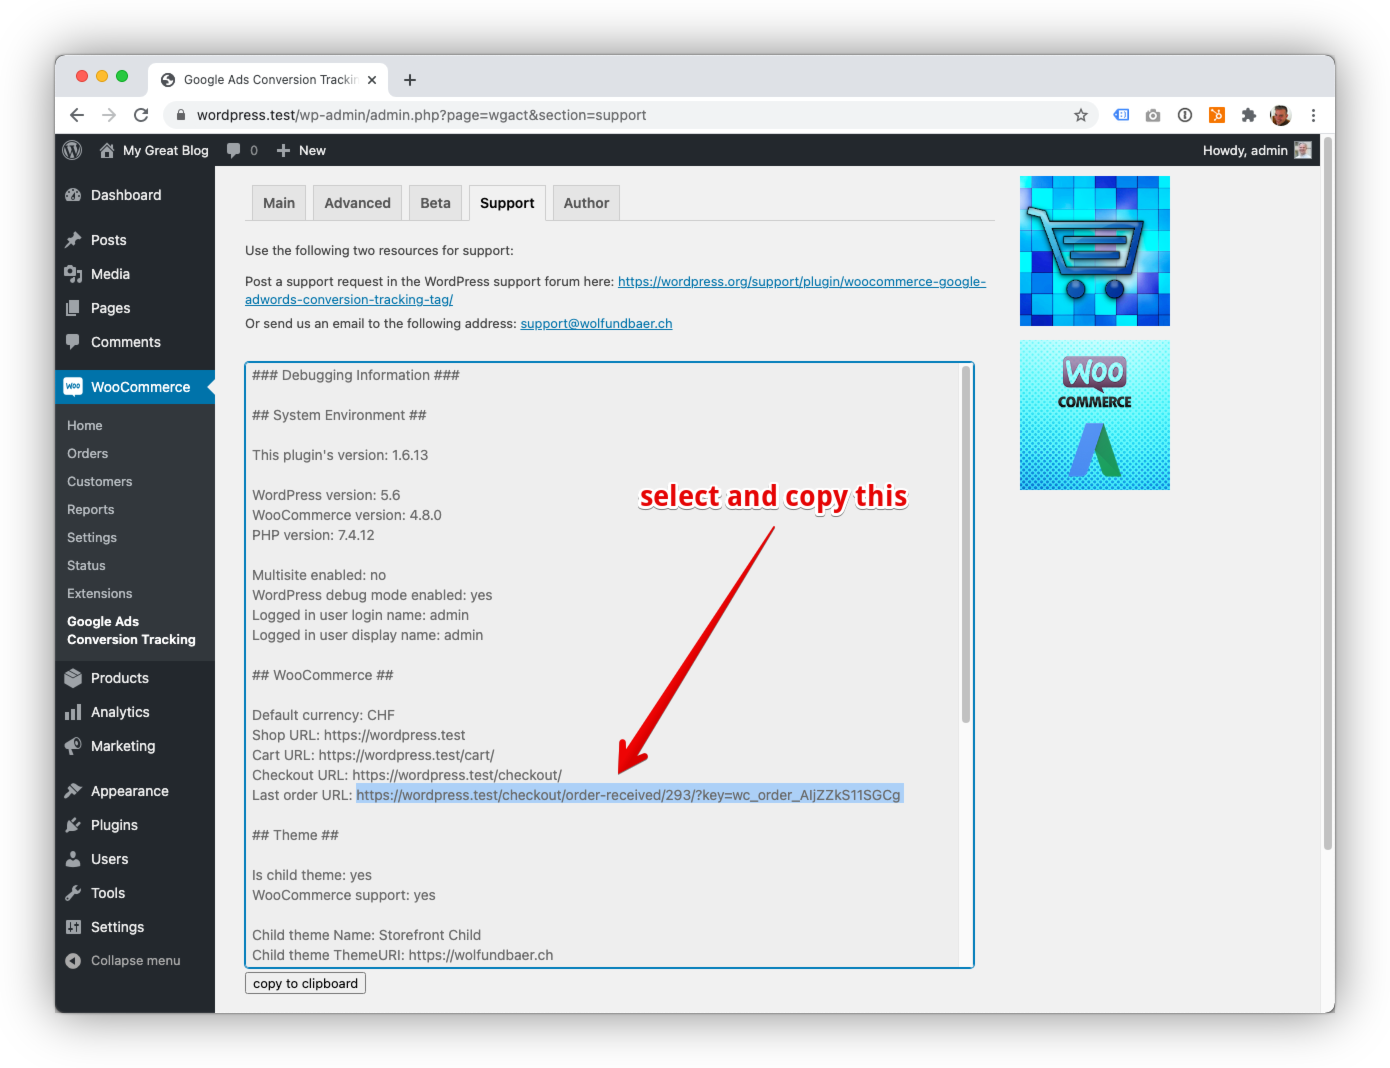
Task: Click the WordPress logo in admin bar
Action: pyautogui.click(x=71, y=150)
